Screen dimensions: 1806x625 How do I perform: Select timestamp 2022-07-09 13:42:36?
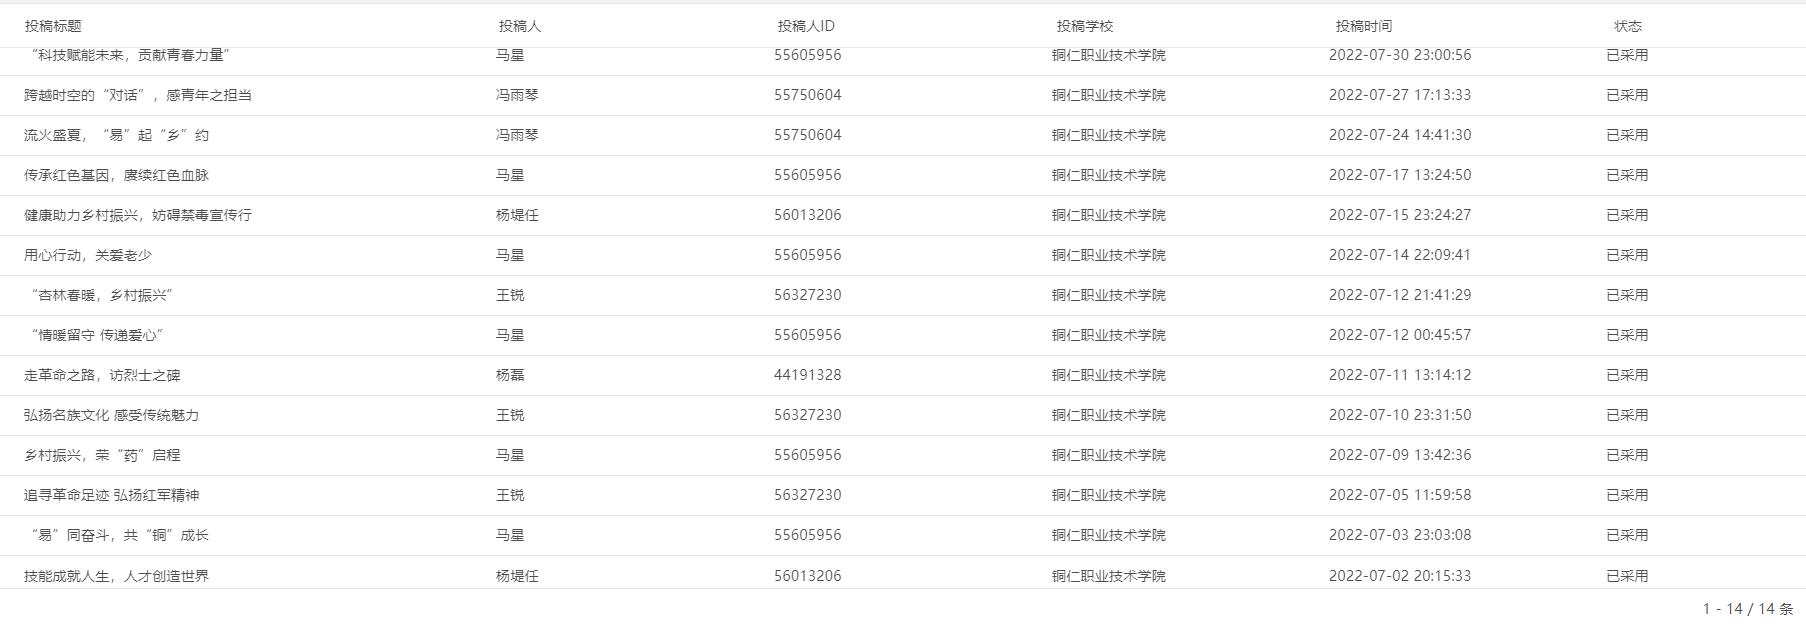[1400, 455]
